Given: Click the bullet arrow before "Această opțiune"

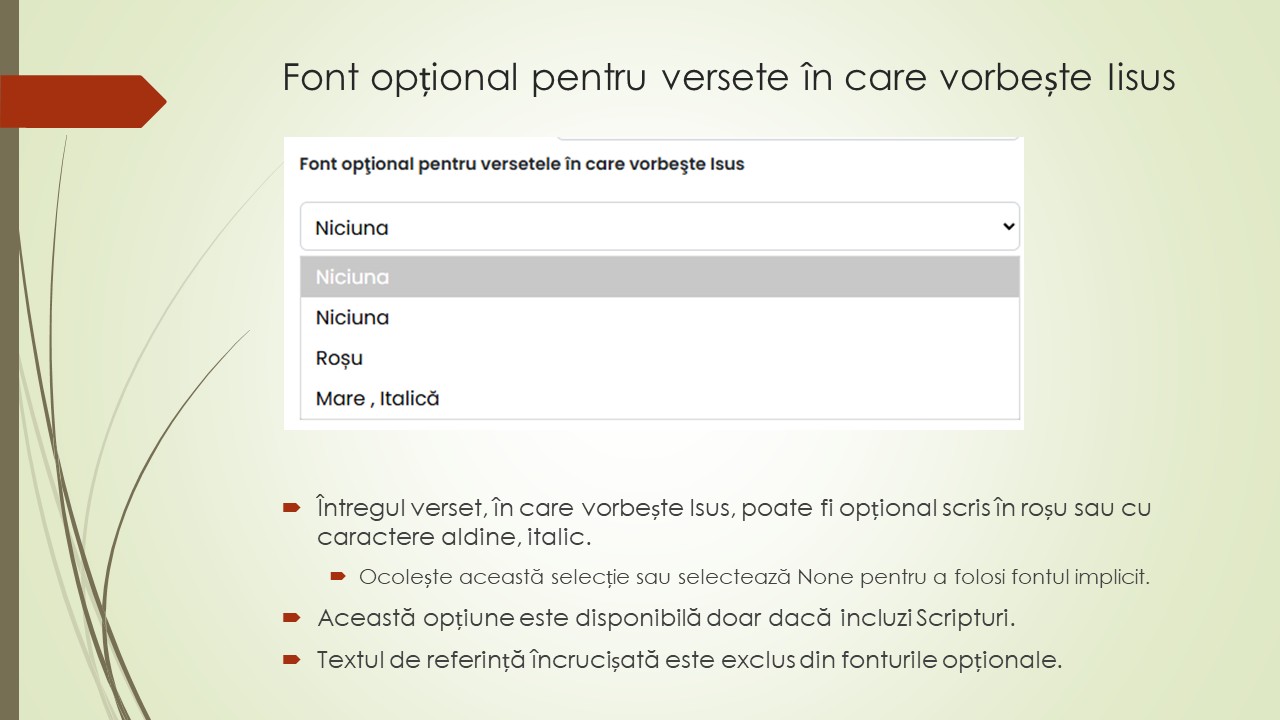Looking at the screenshot, I should click(x=291, y=618).
